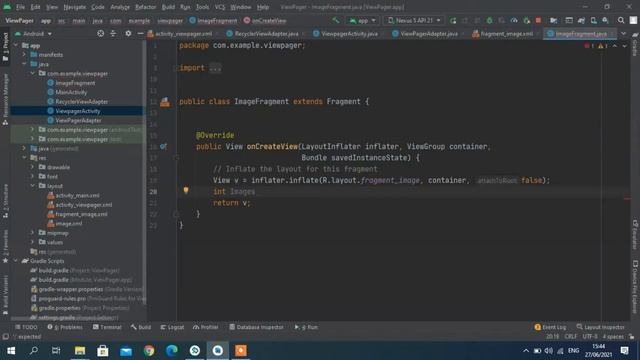The height and width of the screenshot is (360, 640).
Task: Stop the running app with the red square
Action: pos(538,20)
